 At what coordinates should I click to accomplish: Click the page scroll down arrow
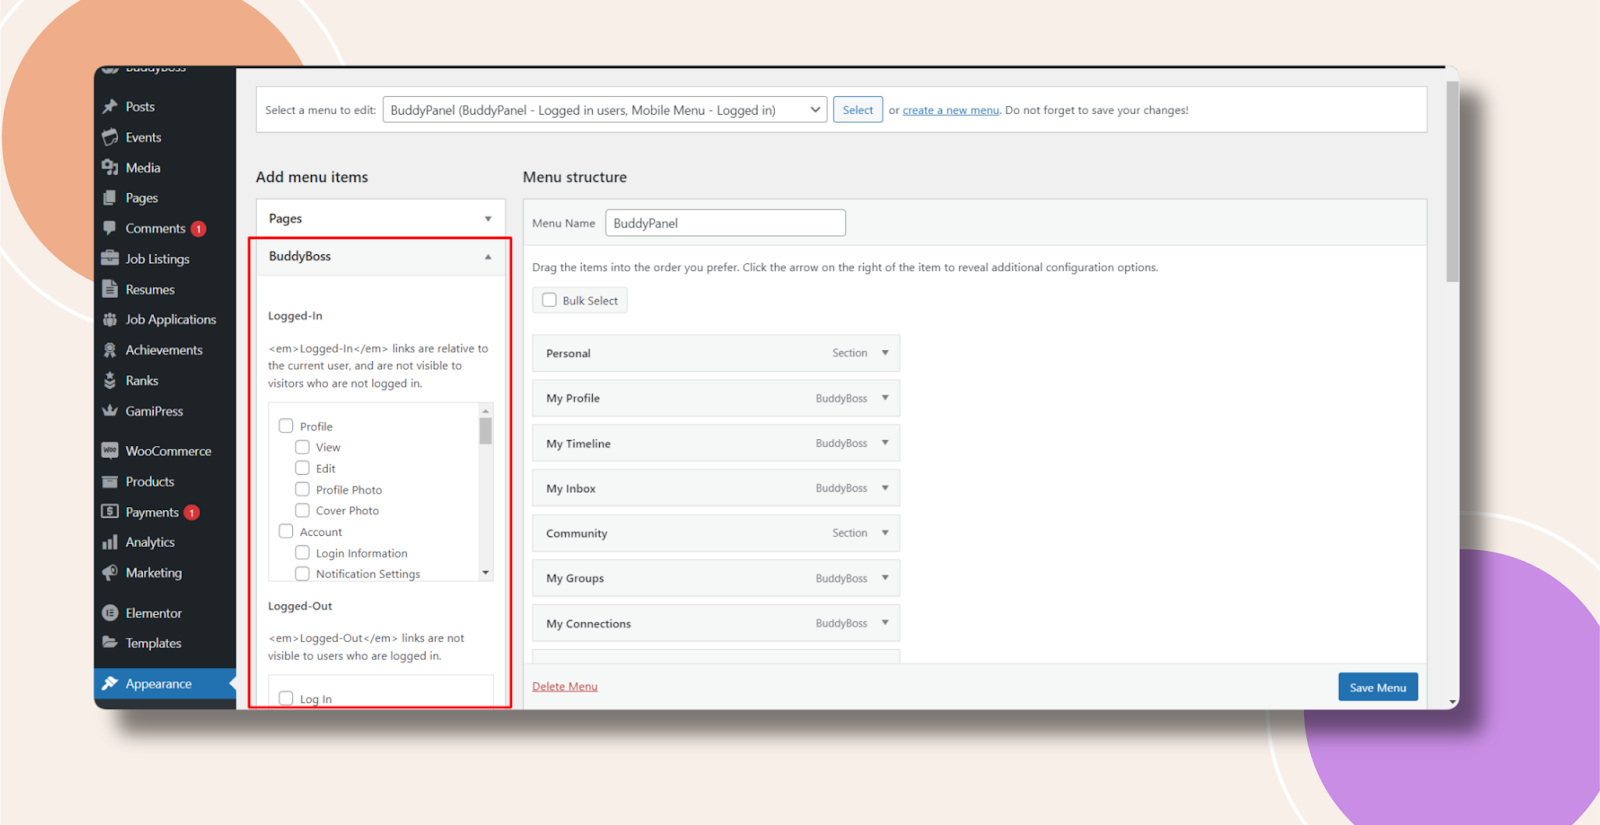tap(1452, 702)
